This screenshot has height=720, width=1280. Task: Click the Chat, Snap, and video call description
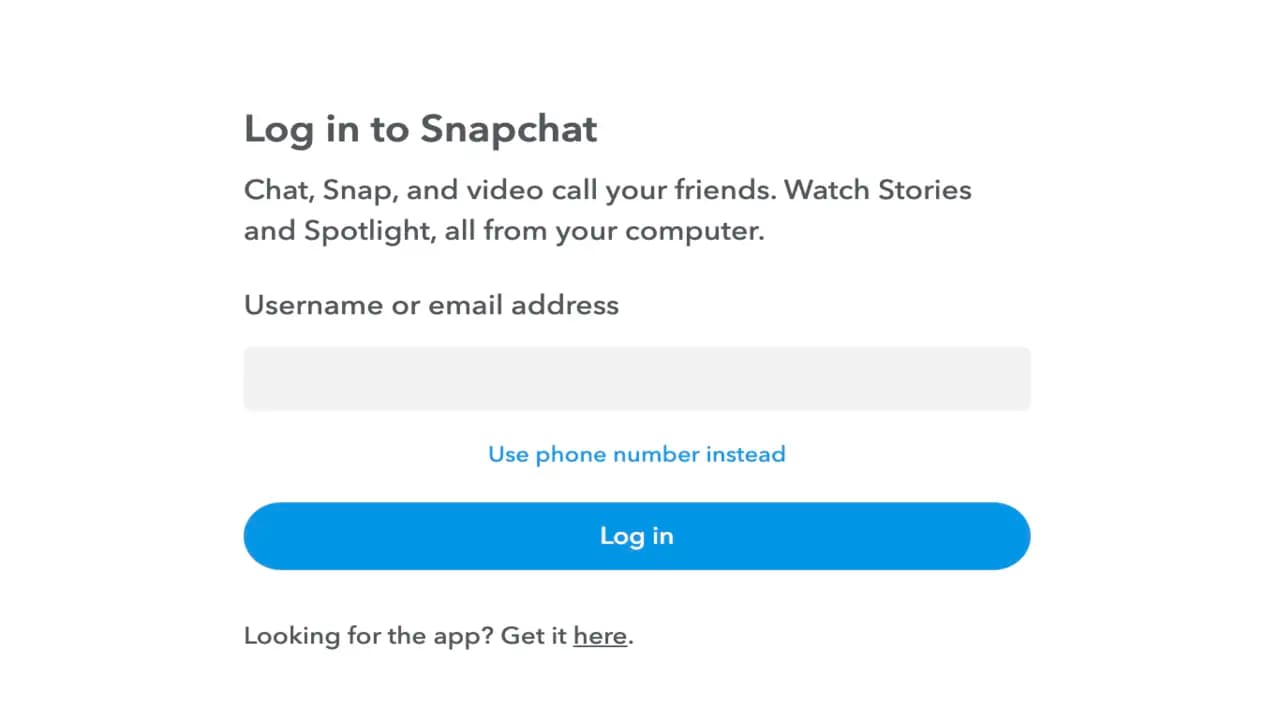click(x=607, y=210)
